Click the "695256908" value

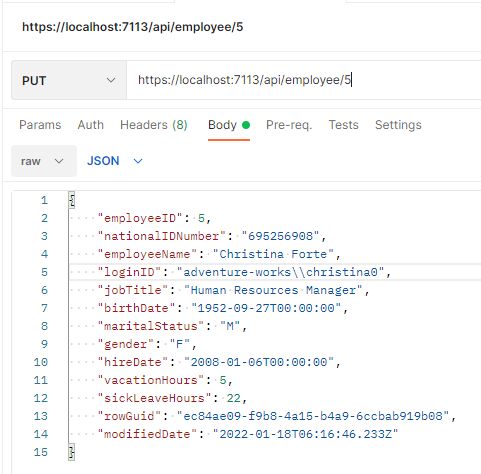[281, 236]
